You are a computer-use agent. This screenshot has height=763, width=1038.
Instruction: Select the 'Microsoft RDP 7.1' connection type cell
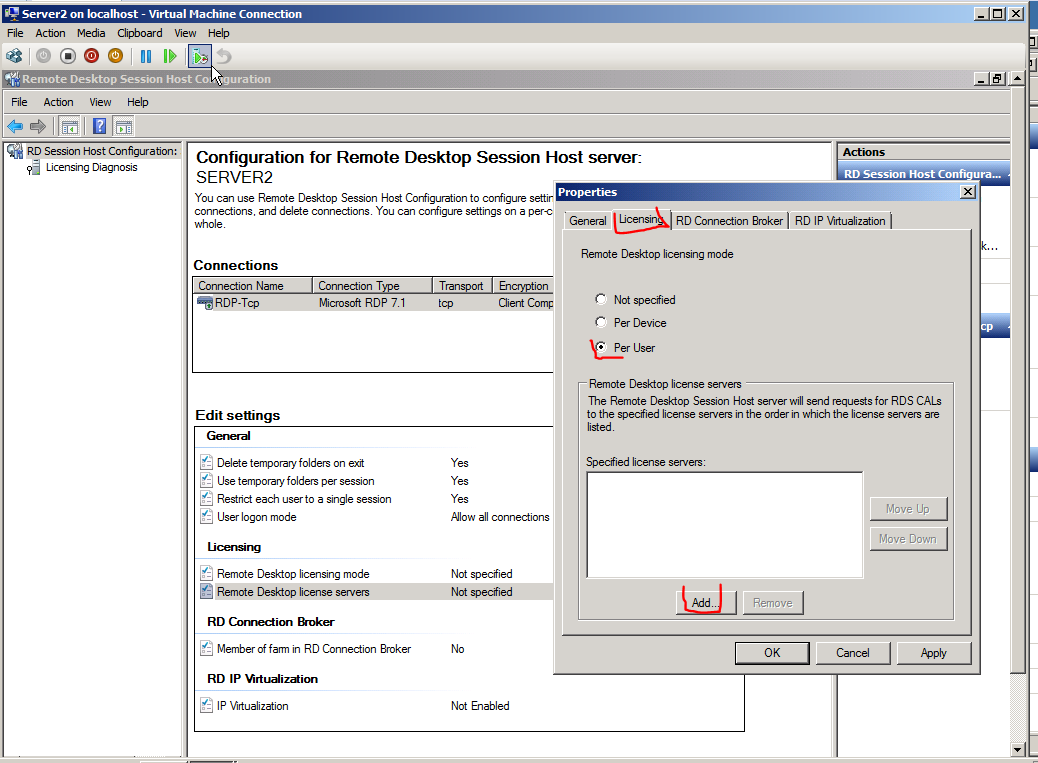(x=361, y=303)
